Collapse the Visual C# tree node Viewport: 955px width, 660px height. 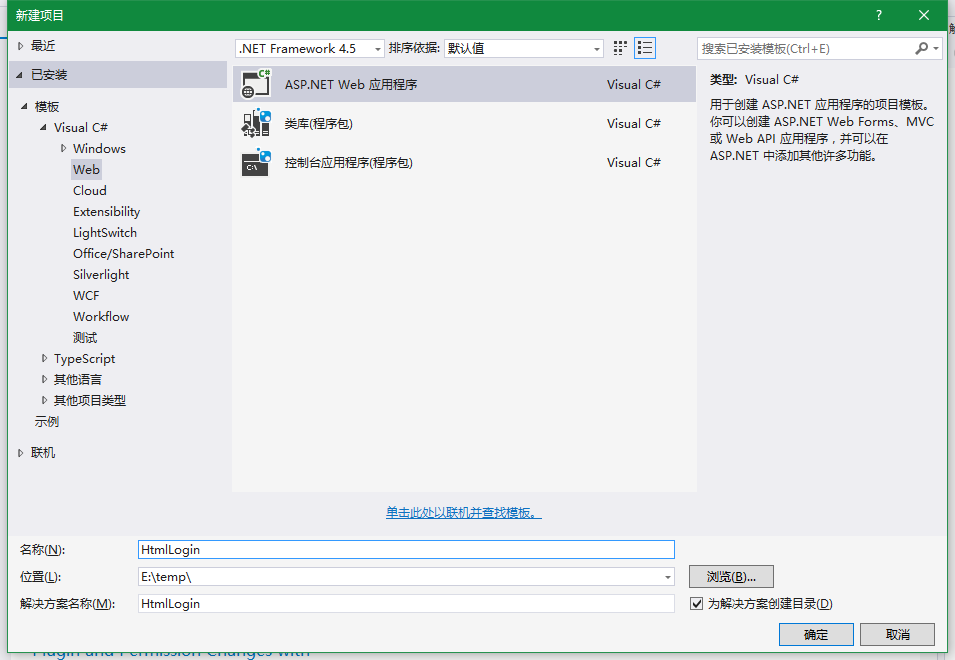pyautogui.click(x=44, y=128)
